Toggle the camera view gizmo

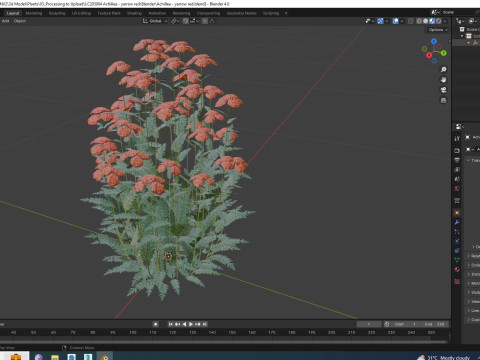pyautogui.click(x=443, y=90)
